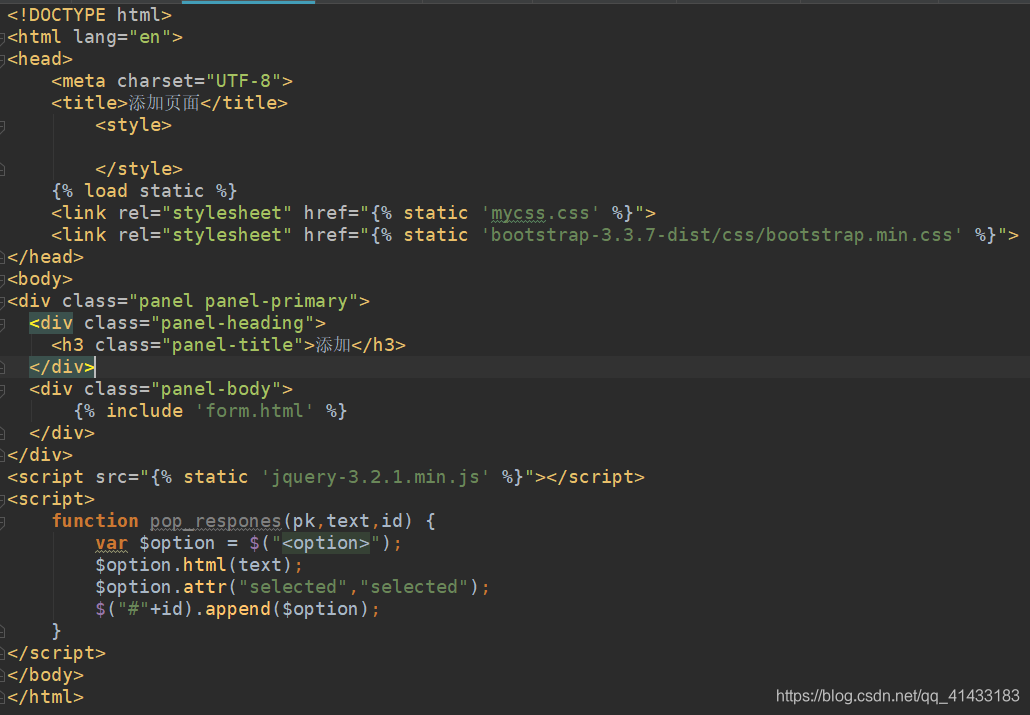Click the "en" lang attribute value
The width and height of the screenshot is (1030, 715).
click(x=150, y=37)
